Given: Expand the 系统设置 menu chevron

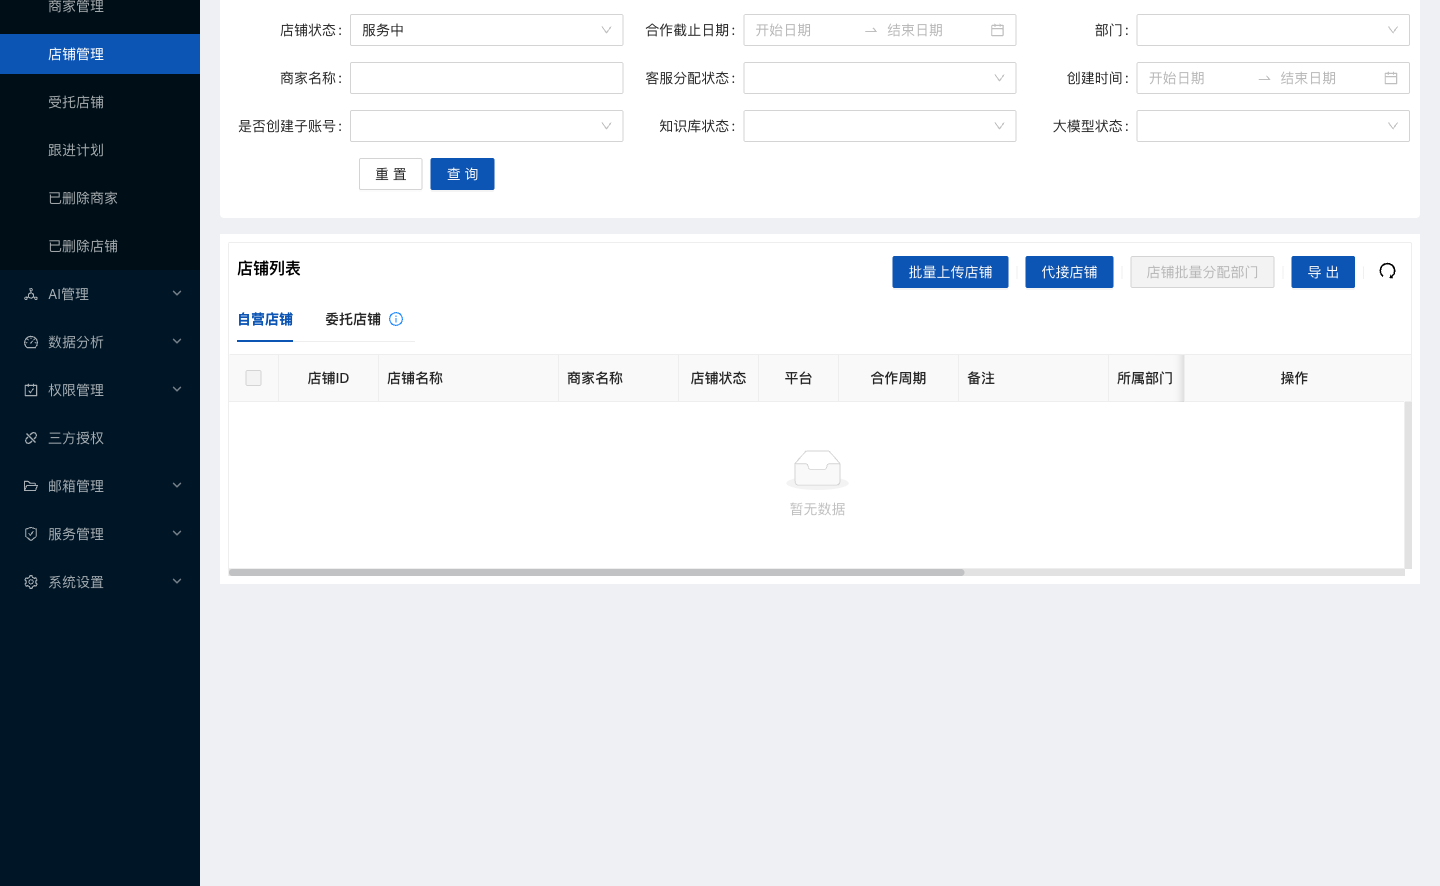Looking at the screenshot, I should pyautogui.click(x=177, y=581).
